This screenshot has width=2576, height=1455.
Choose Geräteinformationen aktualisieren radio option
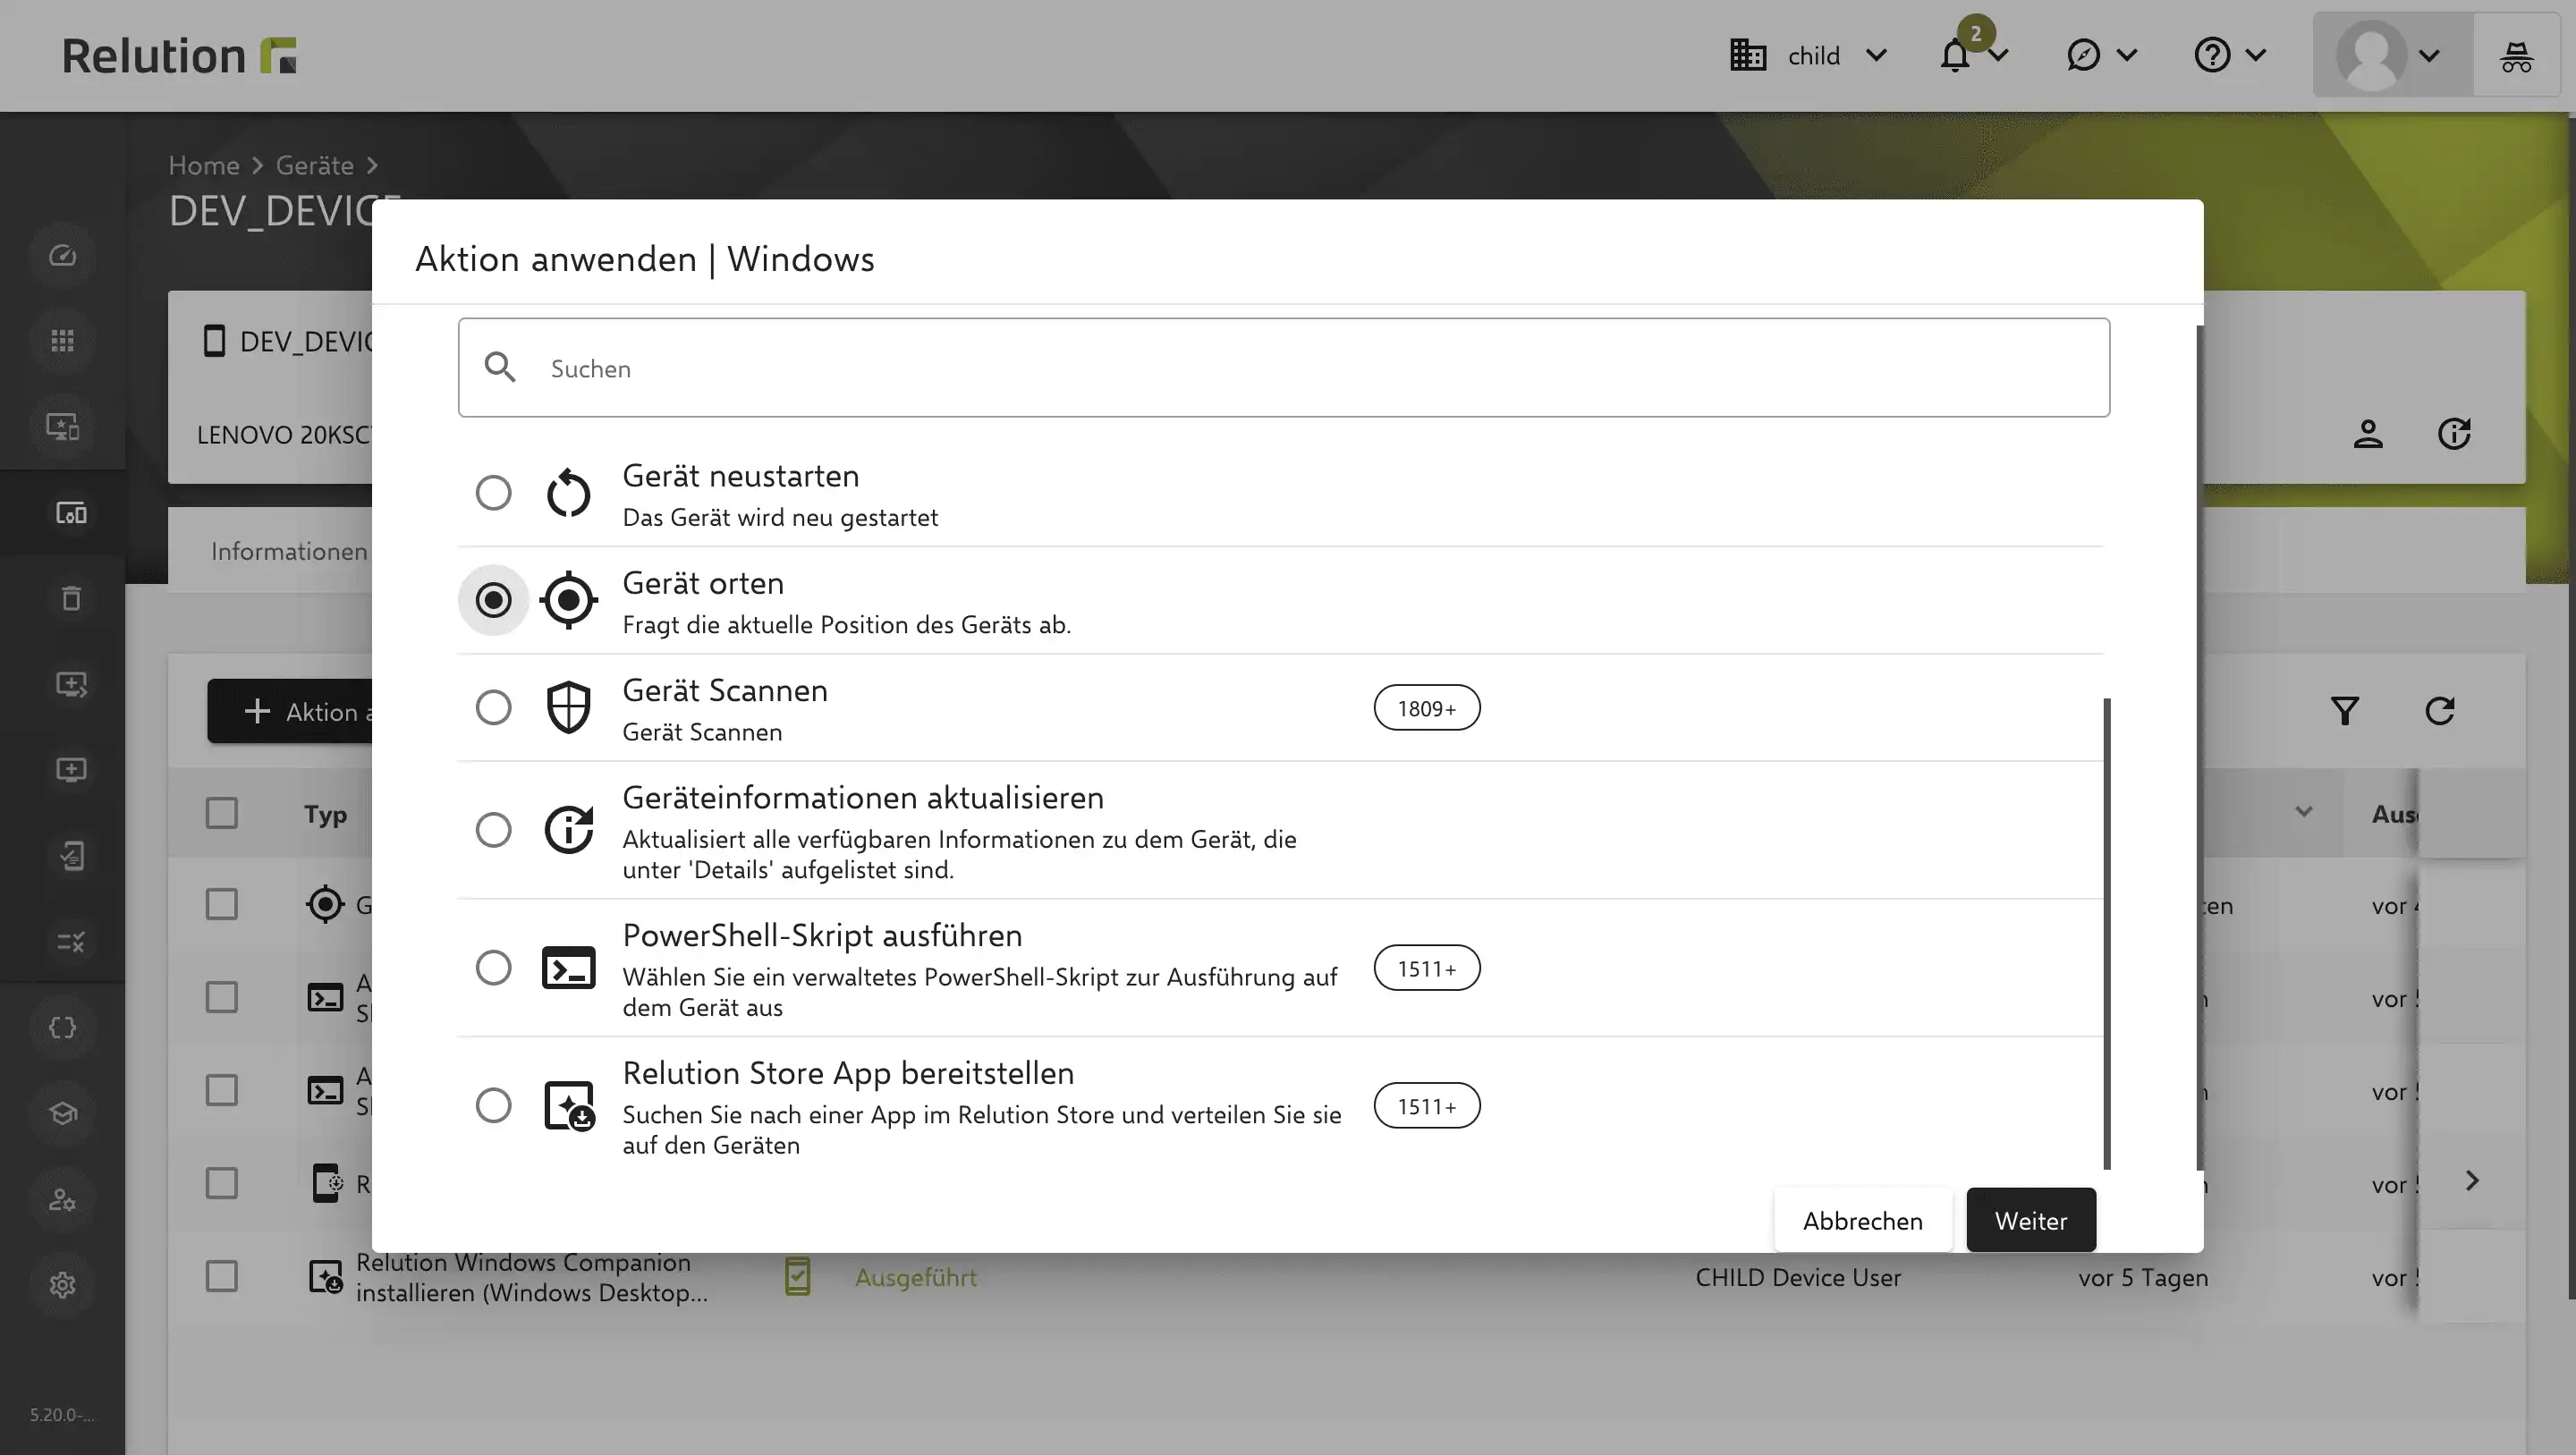493,830
